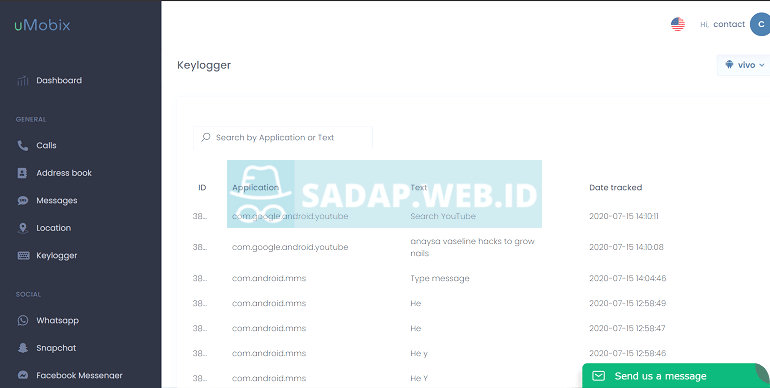Click the Messages speech bubble icon
Screen dimensions: 770x388
coord(23,200)
